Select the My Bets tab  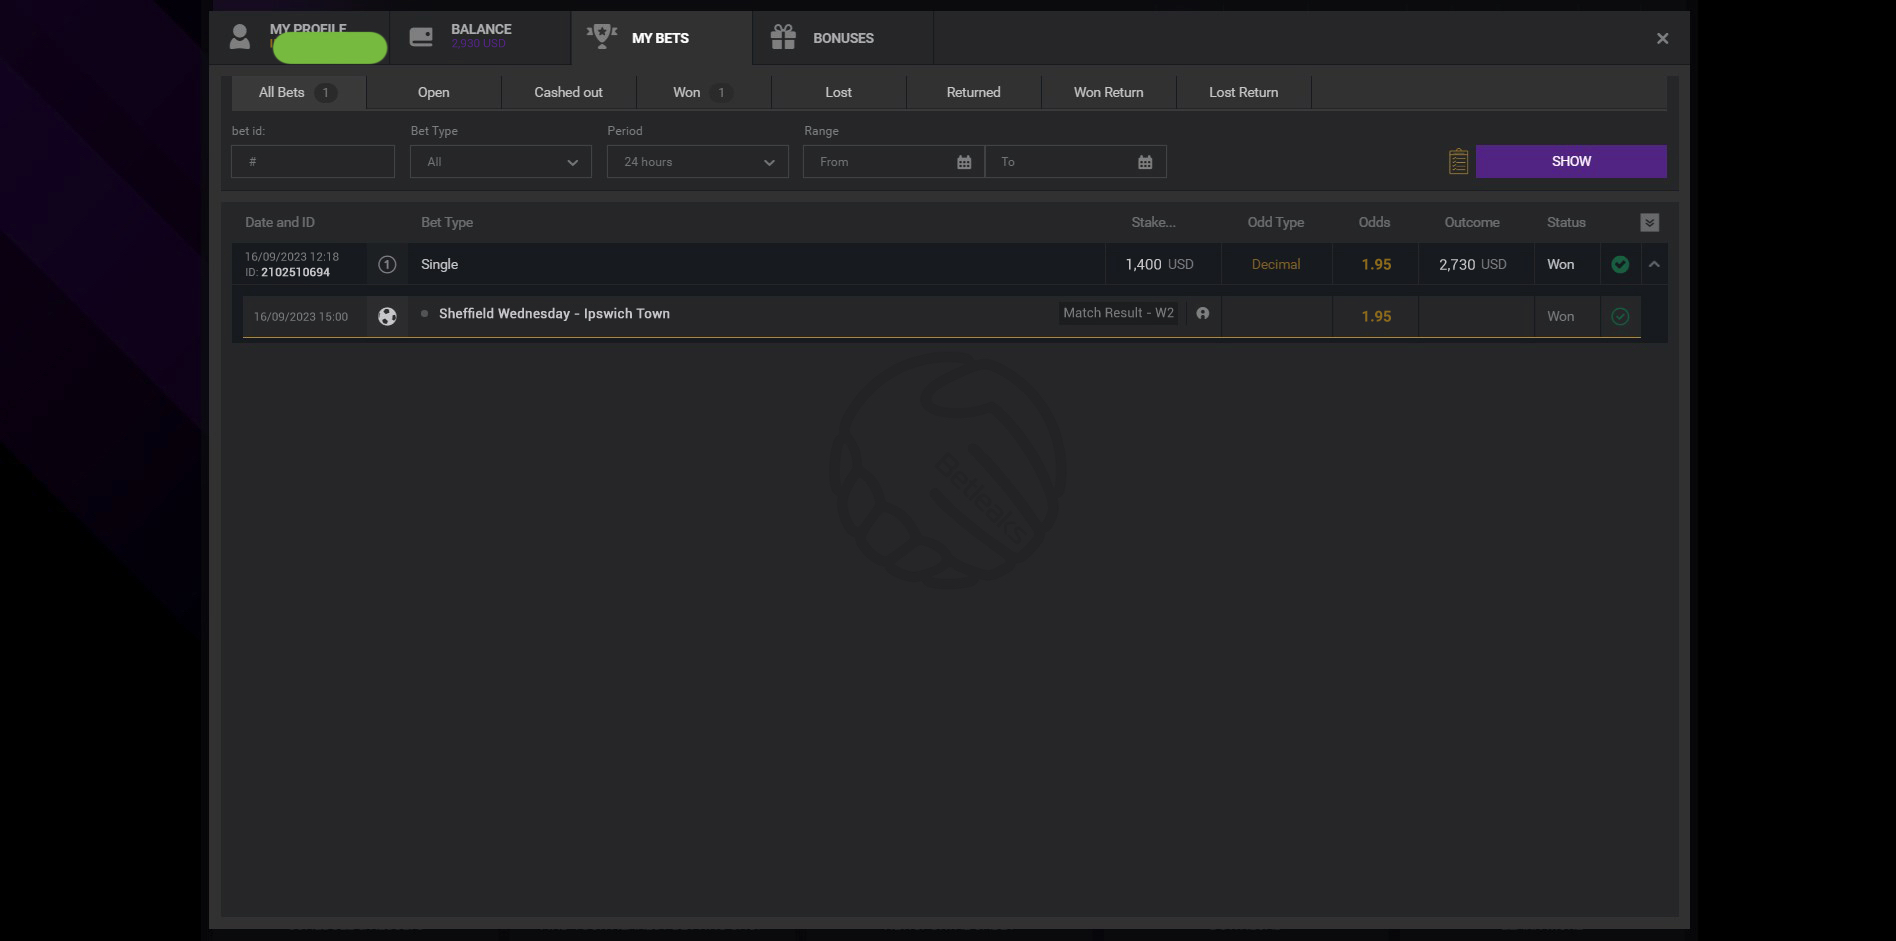[x=661, y=38]
